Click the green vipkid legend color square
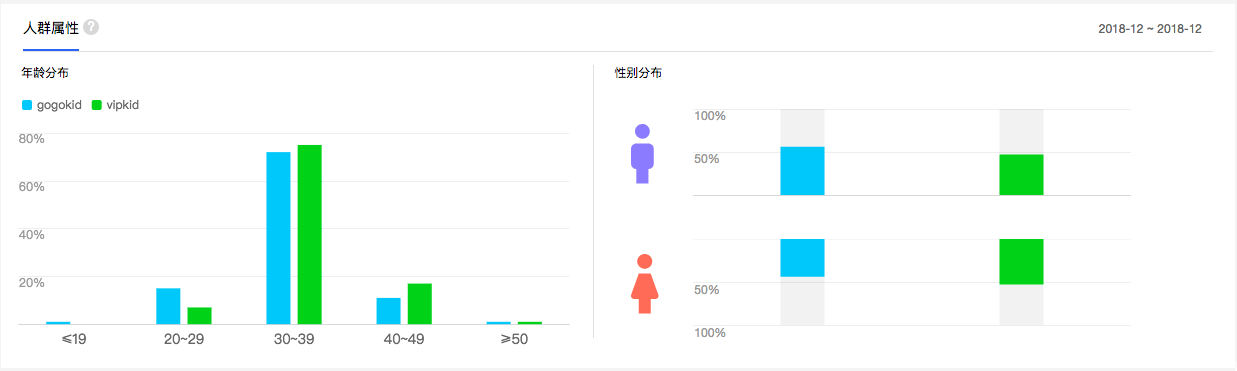The image size is (1237, 371). point(97,104)
